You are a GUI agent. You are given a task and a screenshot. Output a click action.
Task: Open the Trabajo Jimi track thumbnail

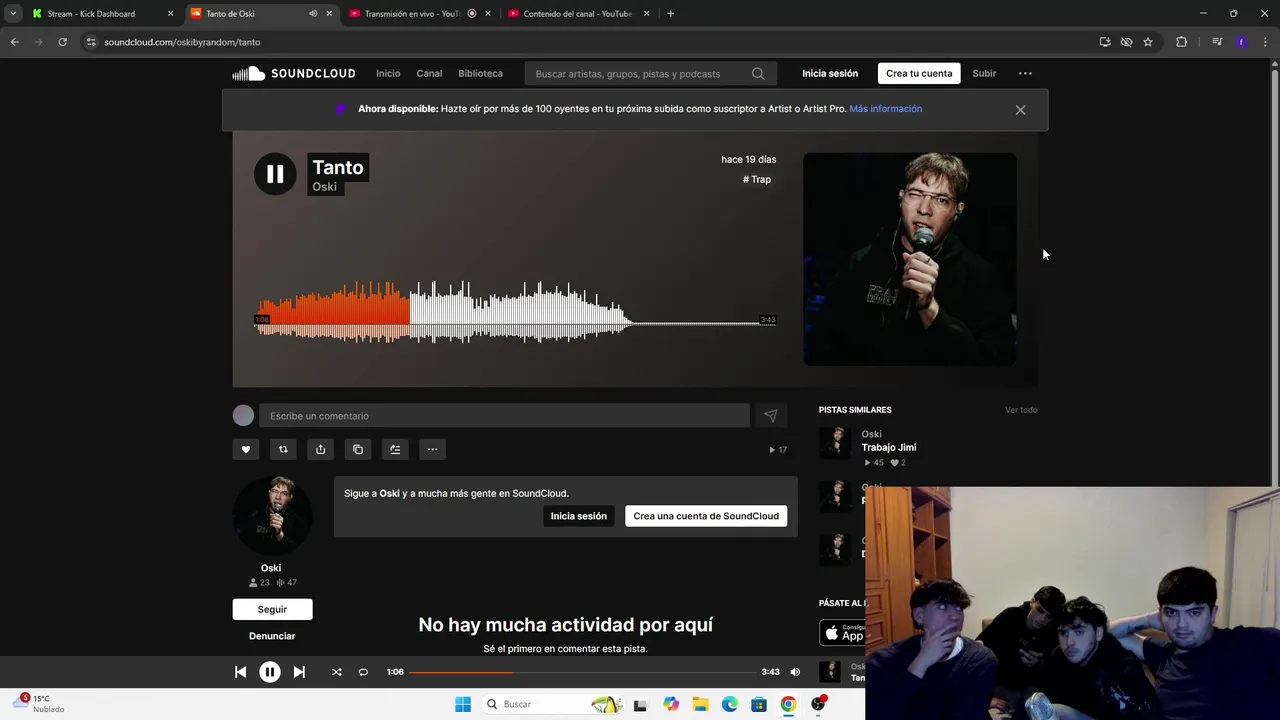tap(835, 443)
